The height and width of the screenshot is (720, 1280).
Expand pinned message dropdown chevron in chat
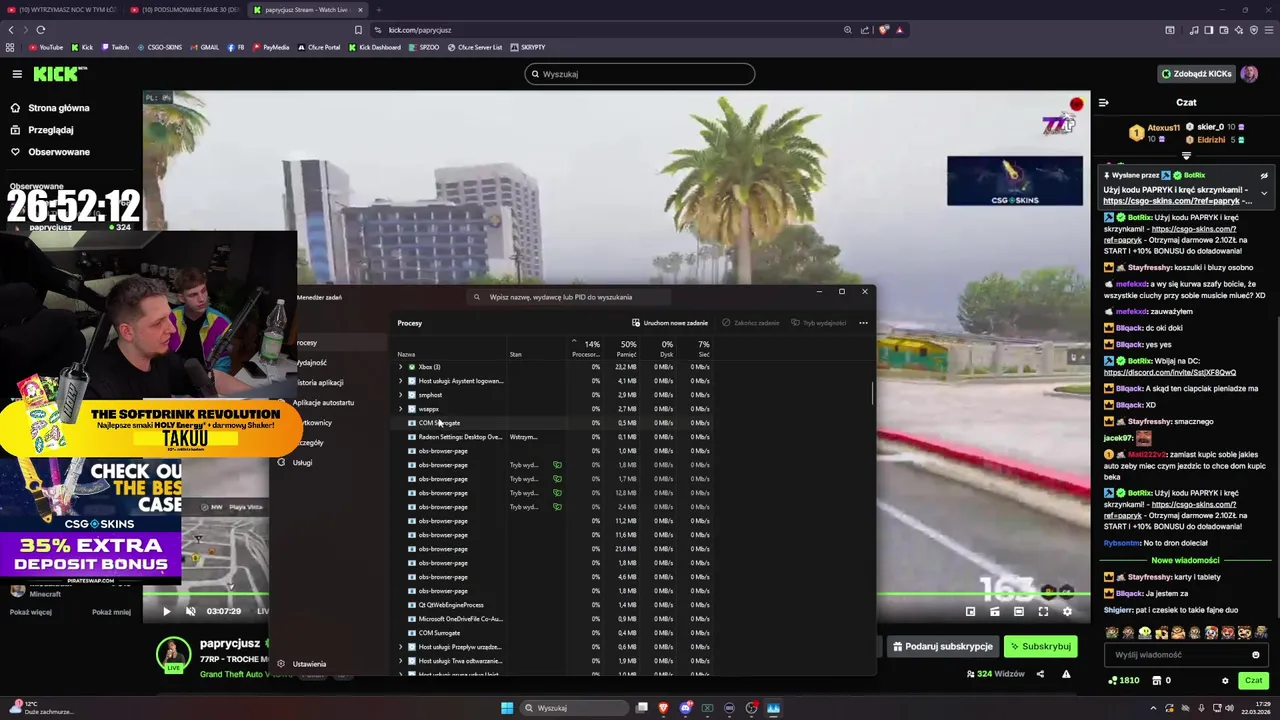1264,194
